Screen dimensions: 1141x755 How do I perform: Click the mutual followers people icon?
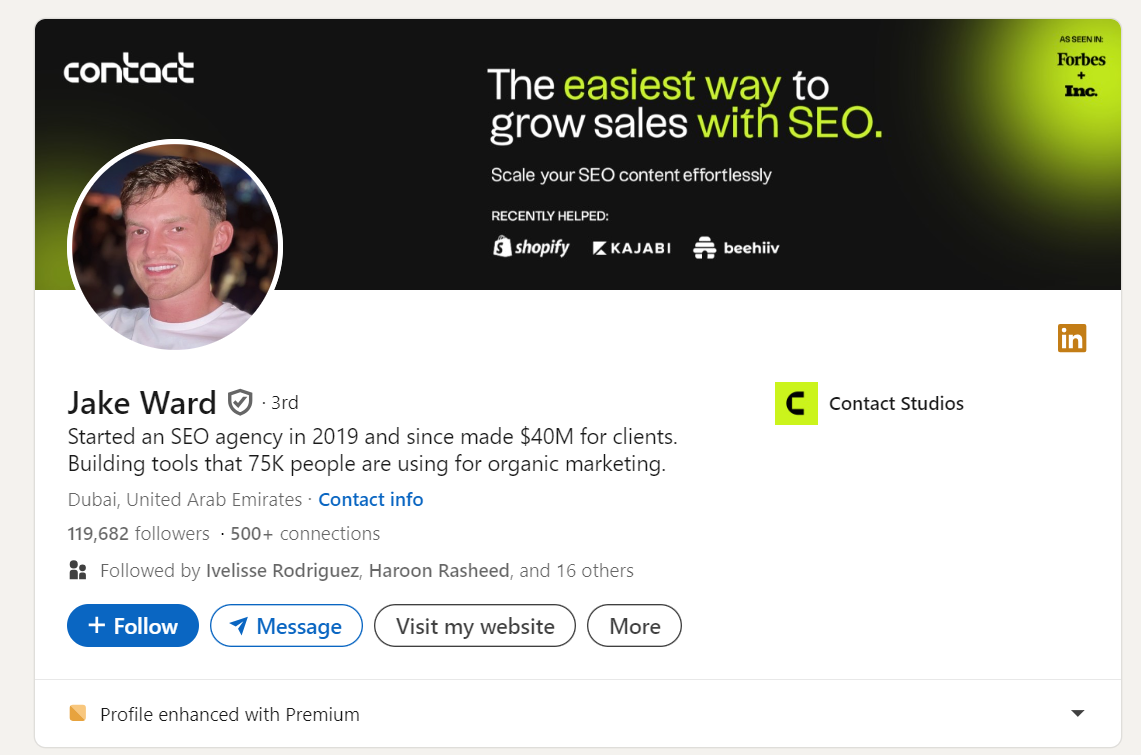[78, 571]
